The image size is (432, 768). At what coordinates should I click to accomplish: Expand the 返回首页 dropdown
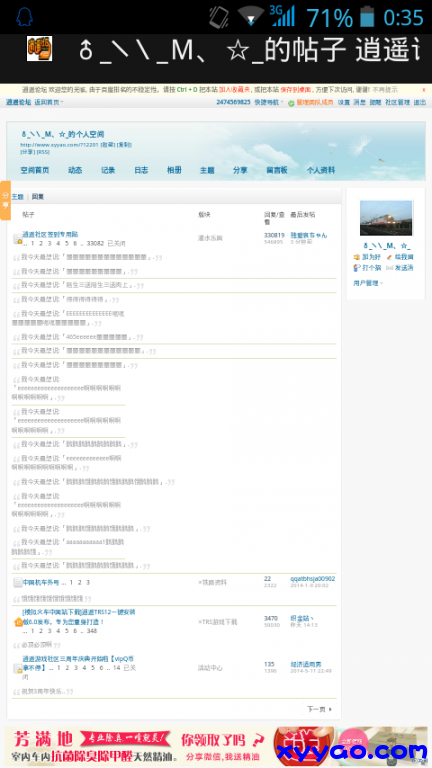(48, 102)
